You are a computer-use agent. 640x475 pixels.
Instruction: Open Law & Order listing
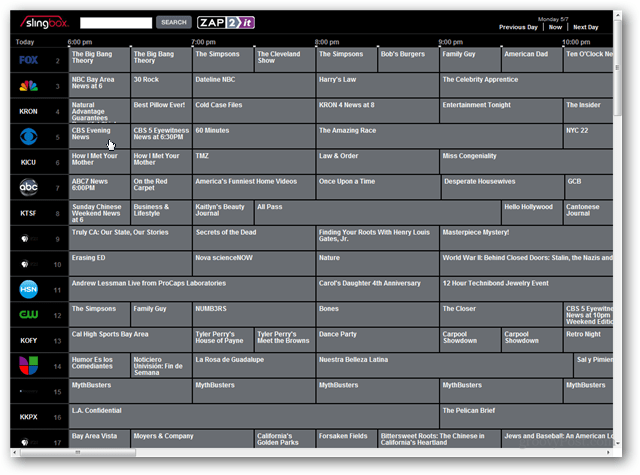click(377, 162)
